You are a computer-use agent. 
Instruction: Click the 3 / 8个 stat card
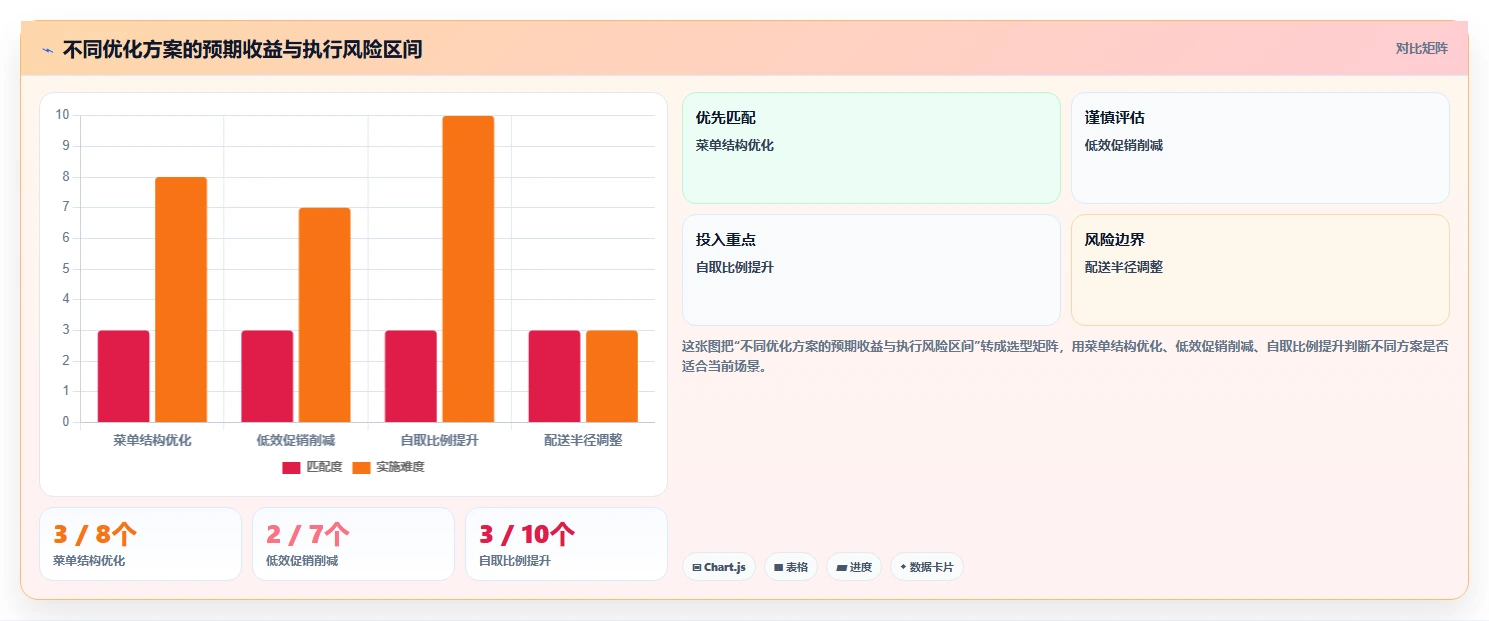pos(140,544)
